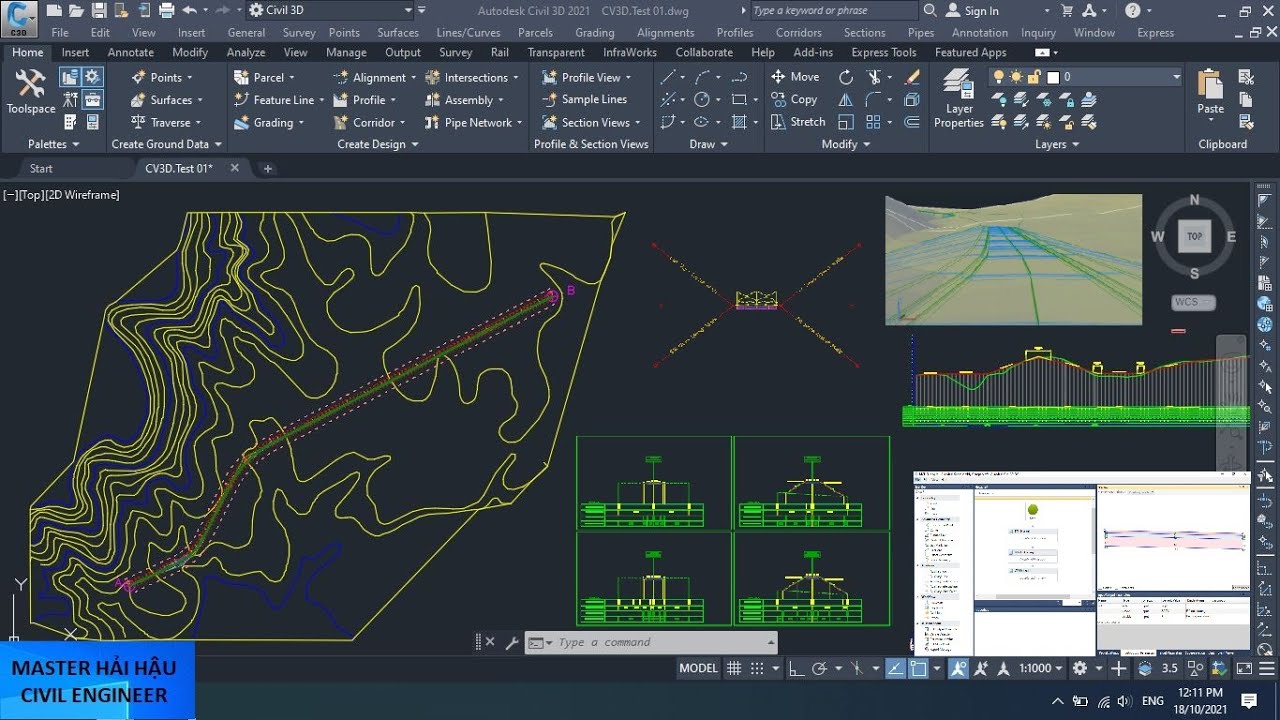This screenshot has height=720, width=1280.
Task: Toggle 2D object snap
Action: [917, 668]
